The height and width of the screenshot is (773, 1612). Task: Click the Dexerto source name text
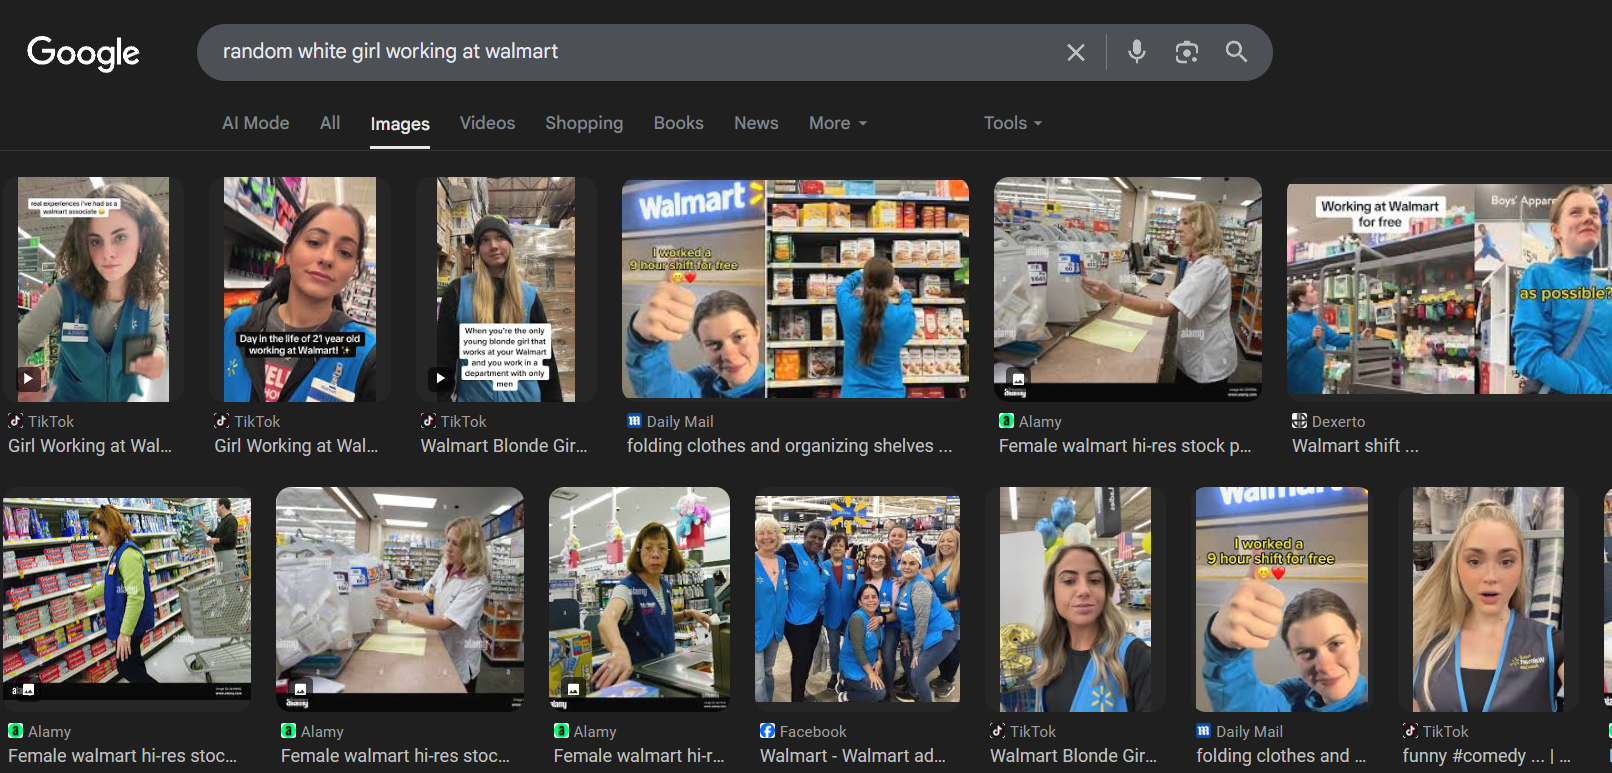[1338, 422]
